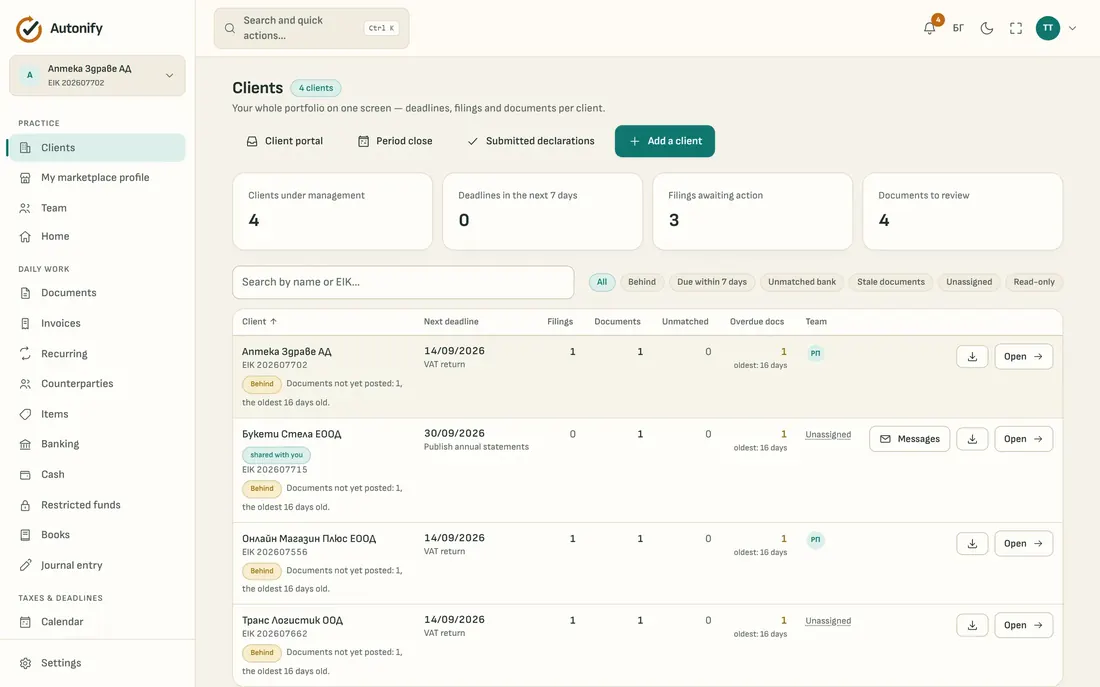Click РП team badge for Аптека Здраве АД
1100x687 pixels.
pos(815,353)
